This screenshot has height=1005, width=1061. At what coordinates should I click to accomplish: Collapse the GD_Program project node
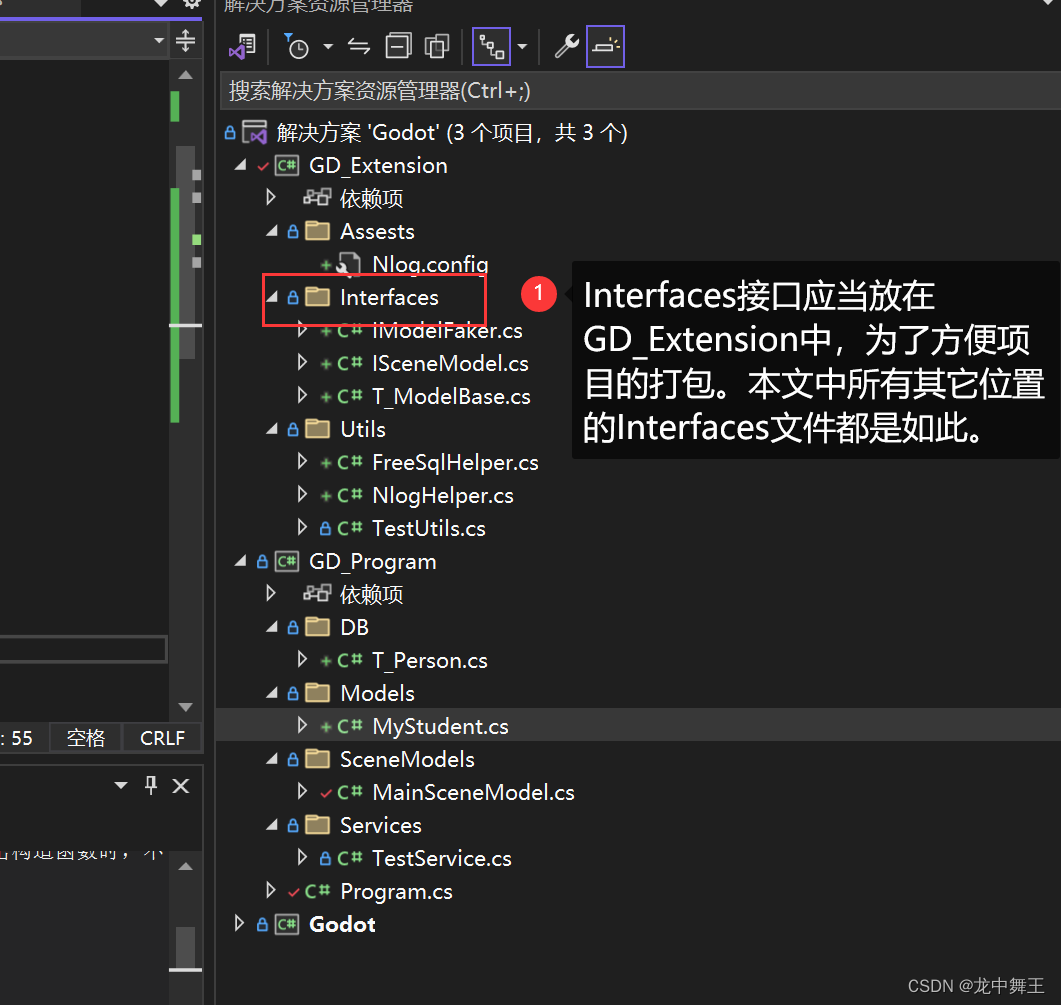point(240,561)
